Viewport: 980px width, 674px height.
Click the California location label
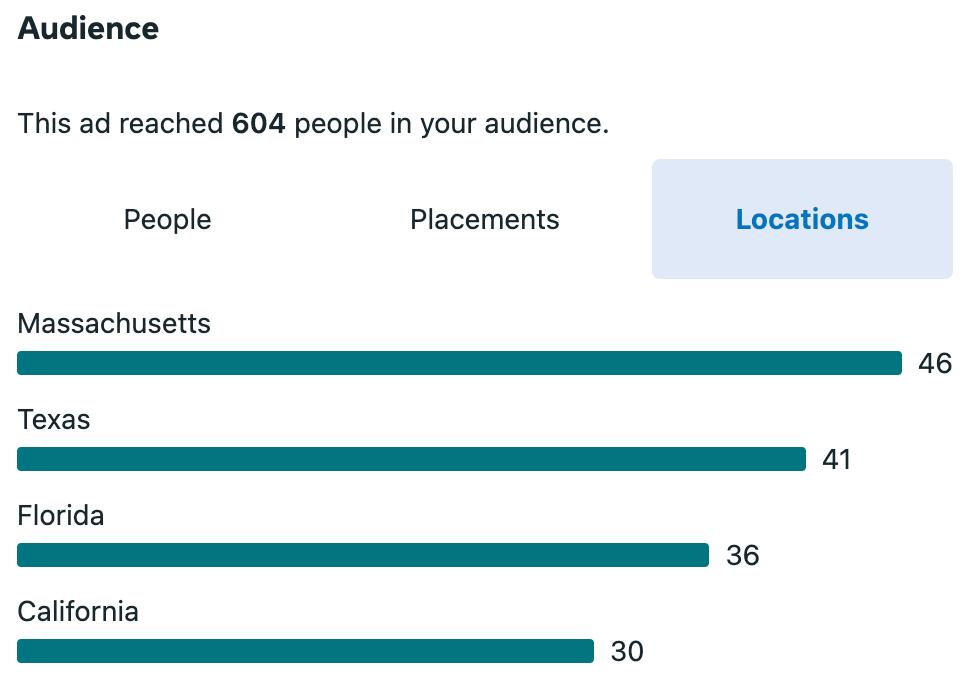coord(78,611)
